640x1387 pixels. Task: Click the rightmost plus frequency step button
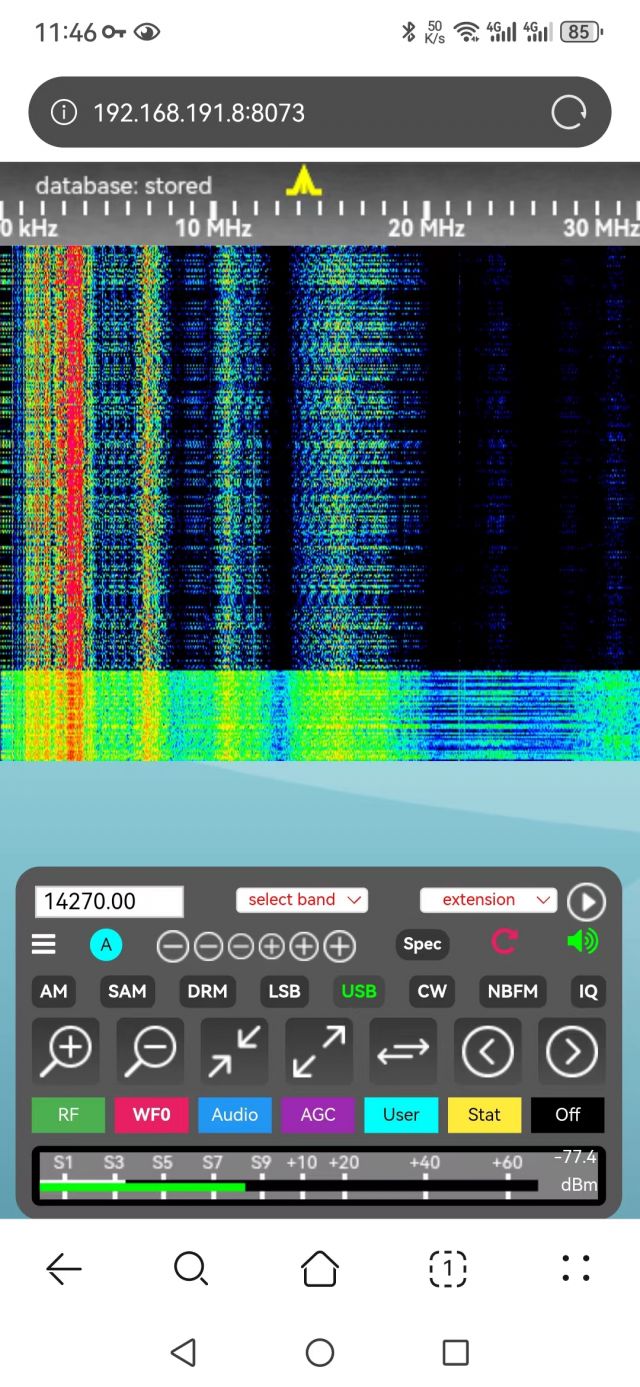[339, 946]
